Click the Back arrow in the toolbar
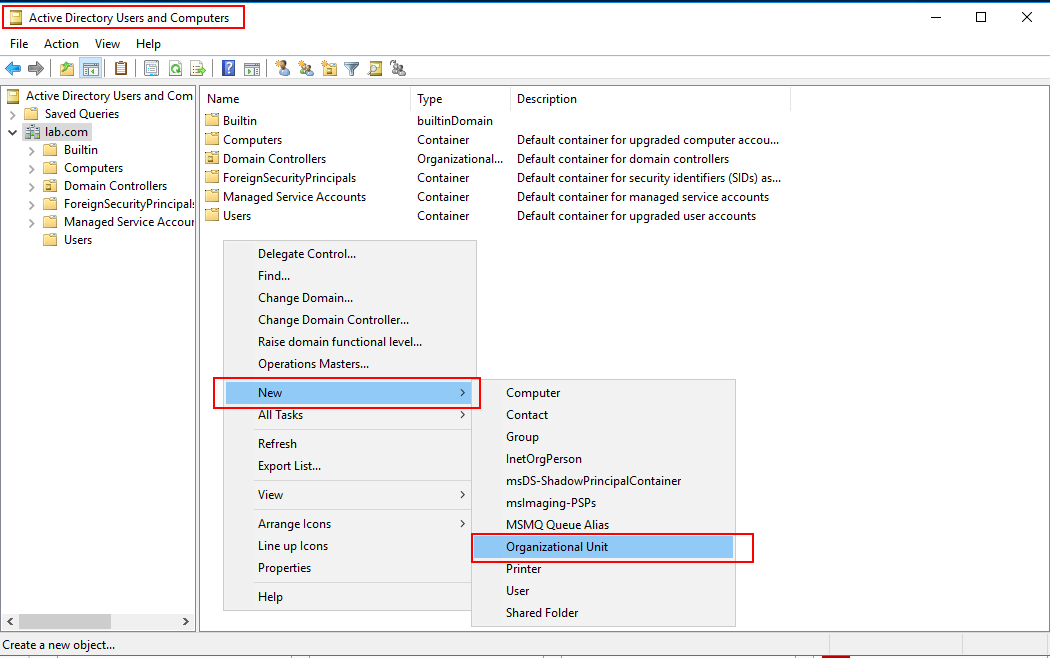 tap(13, 68)
